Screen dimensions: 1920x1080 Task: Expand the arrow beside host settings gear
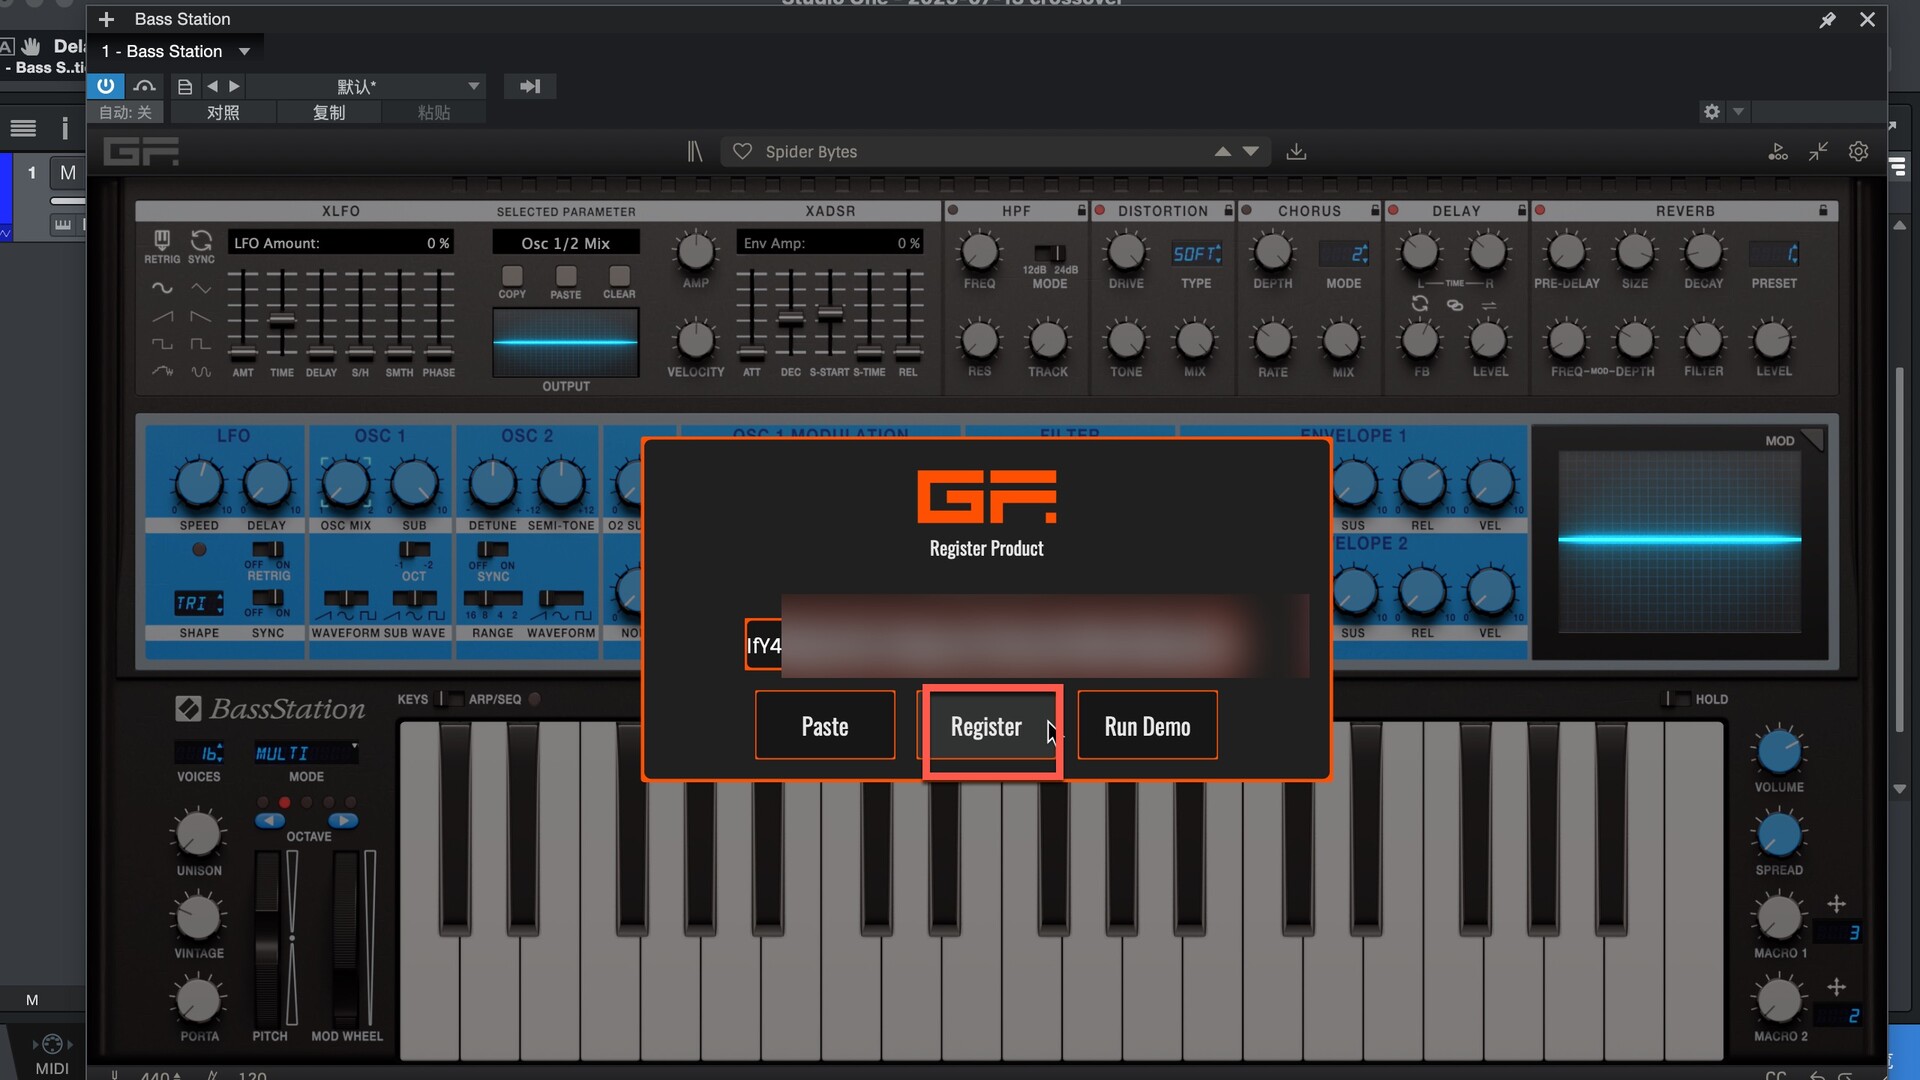pyautogui.click(x=1738, y=112)
